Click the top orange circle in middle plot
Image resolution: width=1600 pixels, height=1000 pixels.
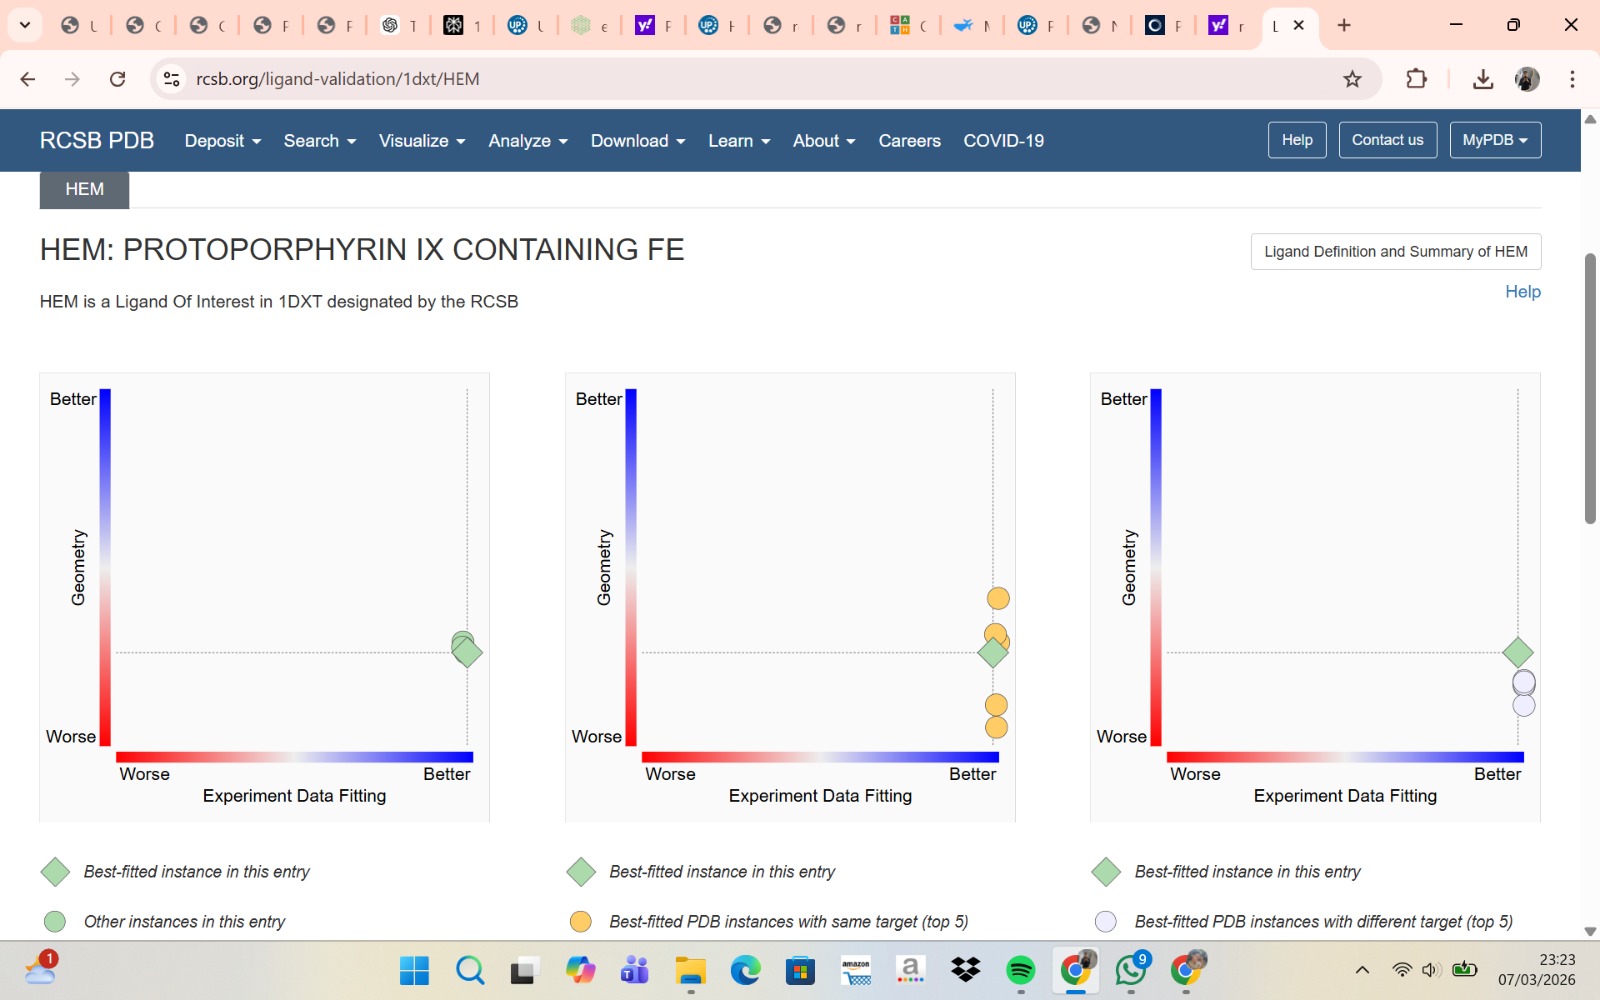(998, 598)
